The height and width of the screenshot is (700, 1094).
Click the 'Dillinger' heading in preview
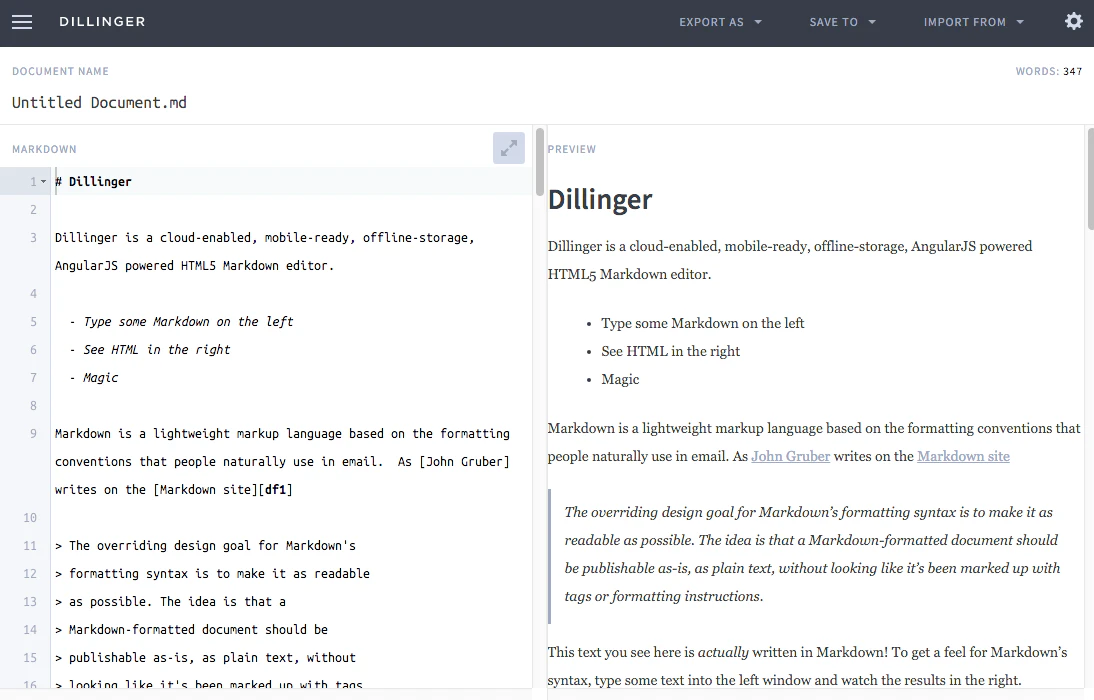point(600,200)
